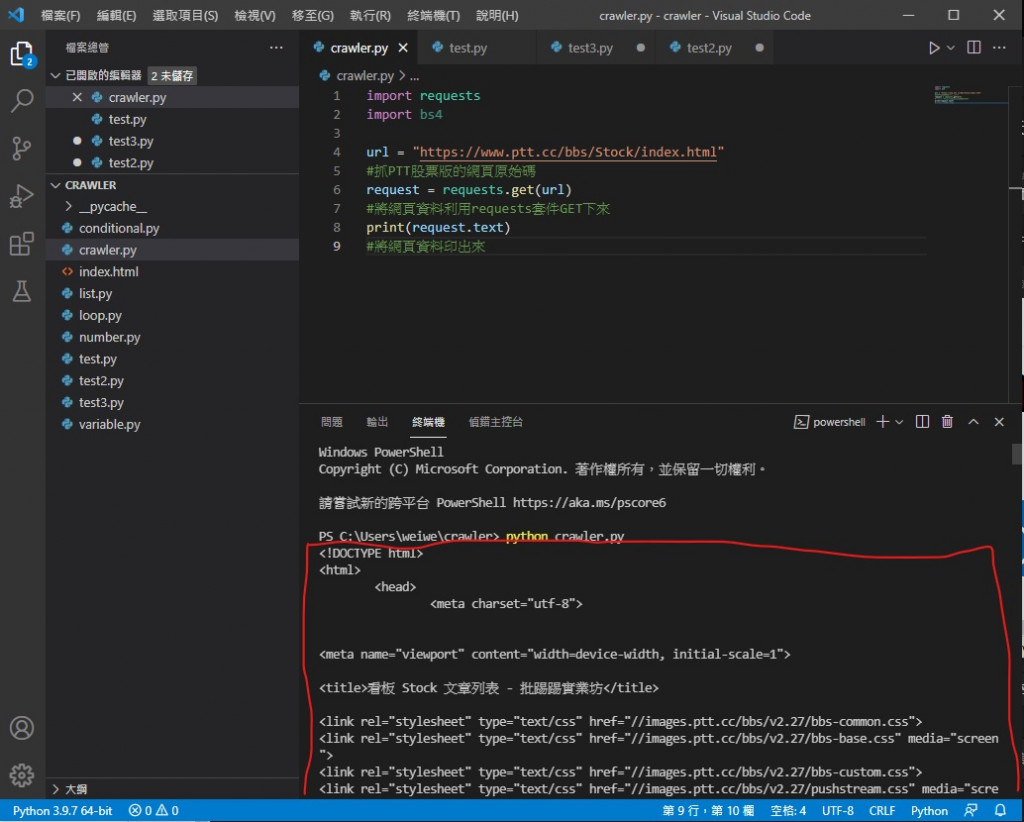Open the 編輯(E) menu
Image resolution: width=1024 pixels, height=822 pixels.
pyautogui.click(x=116, y=15)
